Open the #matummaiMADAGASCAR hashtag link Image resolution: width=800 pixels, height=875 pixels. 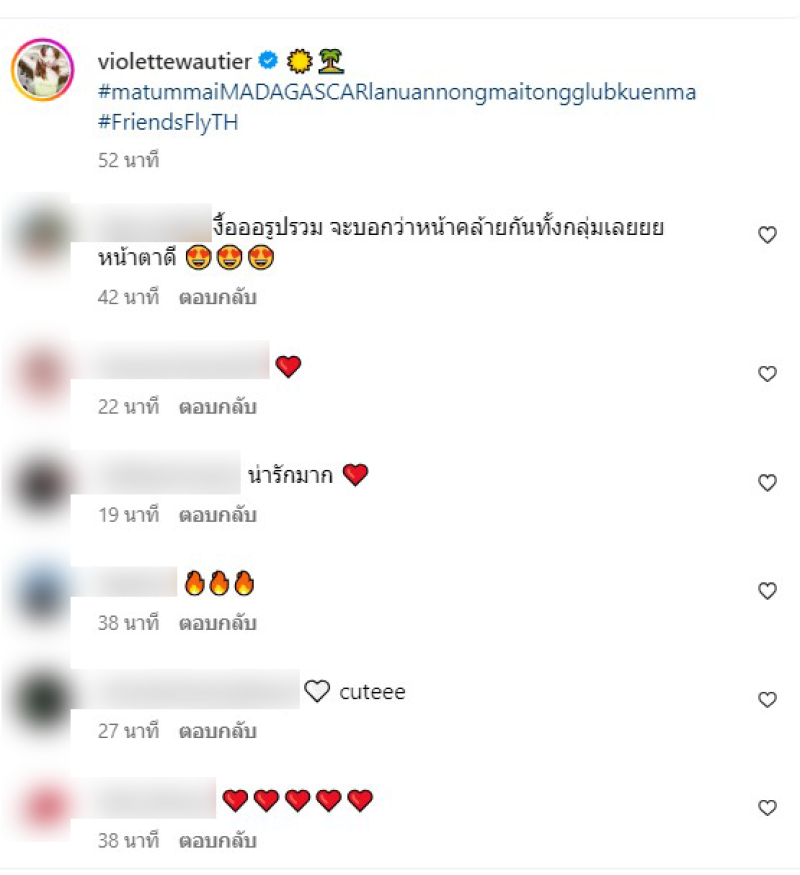point(397,92)
